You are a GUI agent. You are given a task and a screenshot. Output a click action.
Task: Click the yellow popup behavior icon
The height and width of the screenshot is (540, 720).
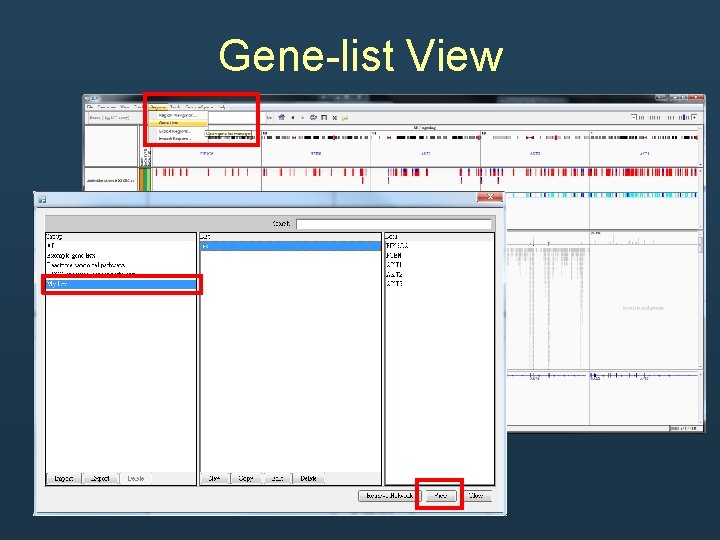345,118
